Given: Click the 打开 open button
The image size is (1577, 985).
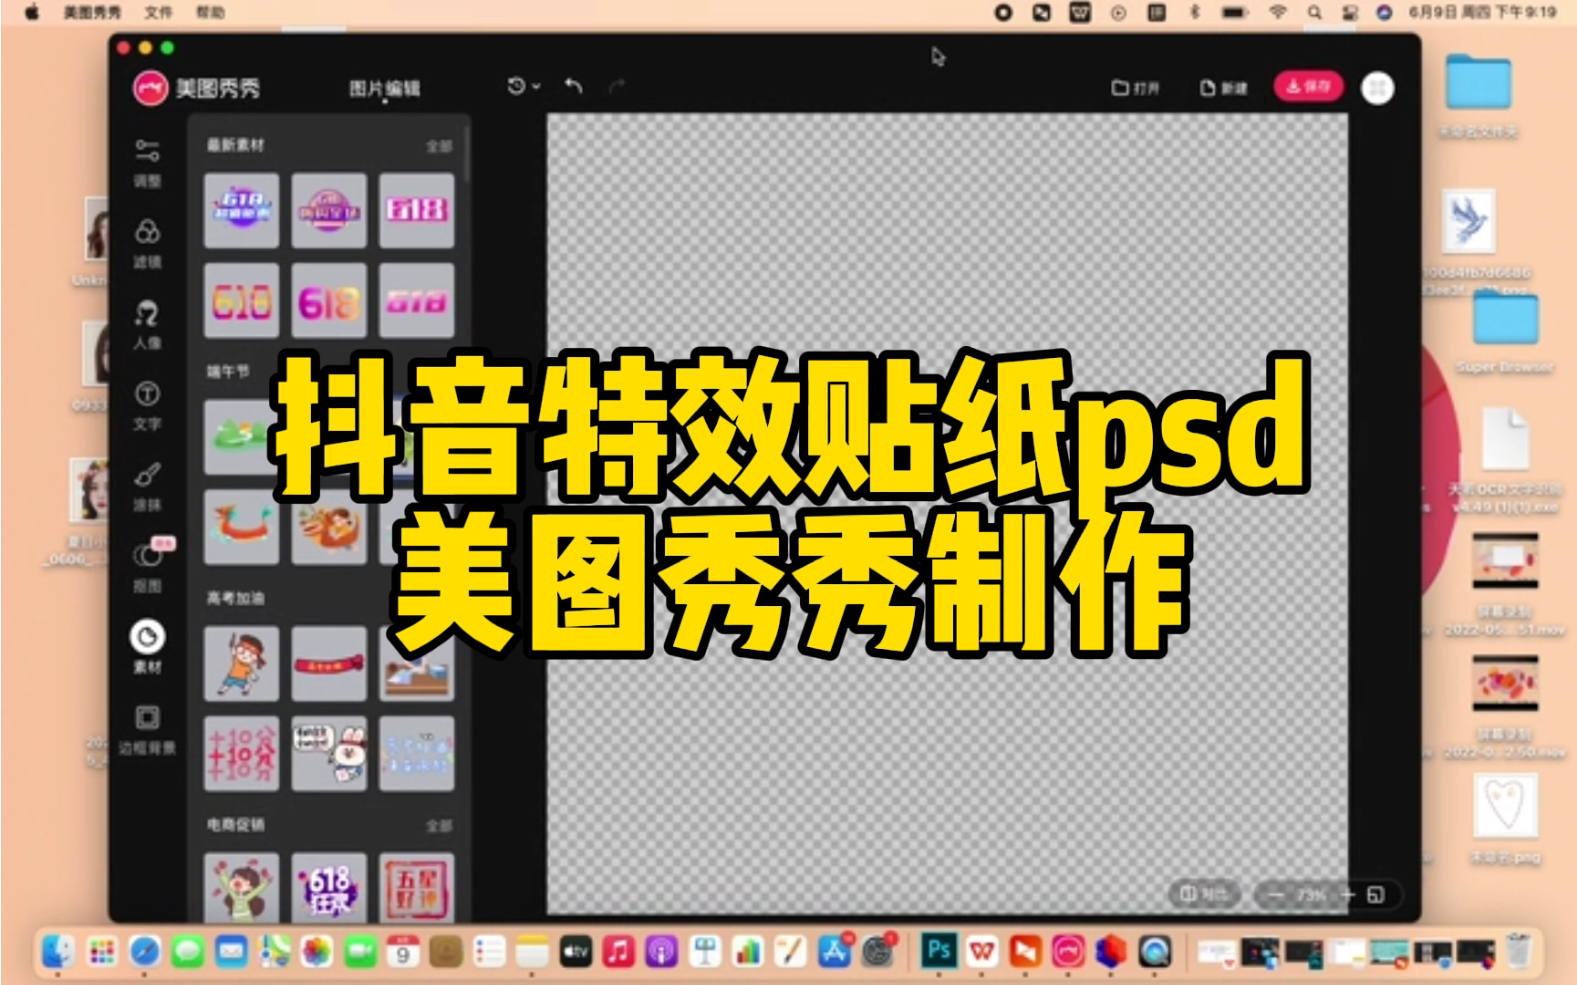Looking at the screenshot, I should tap(1136, 88).
